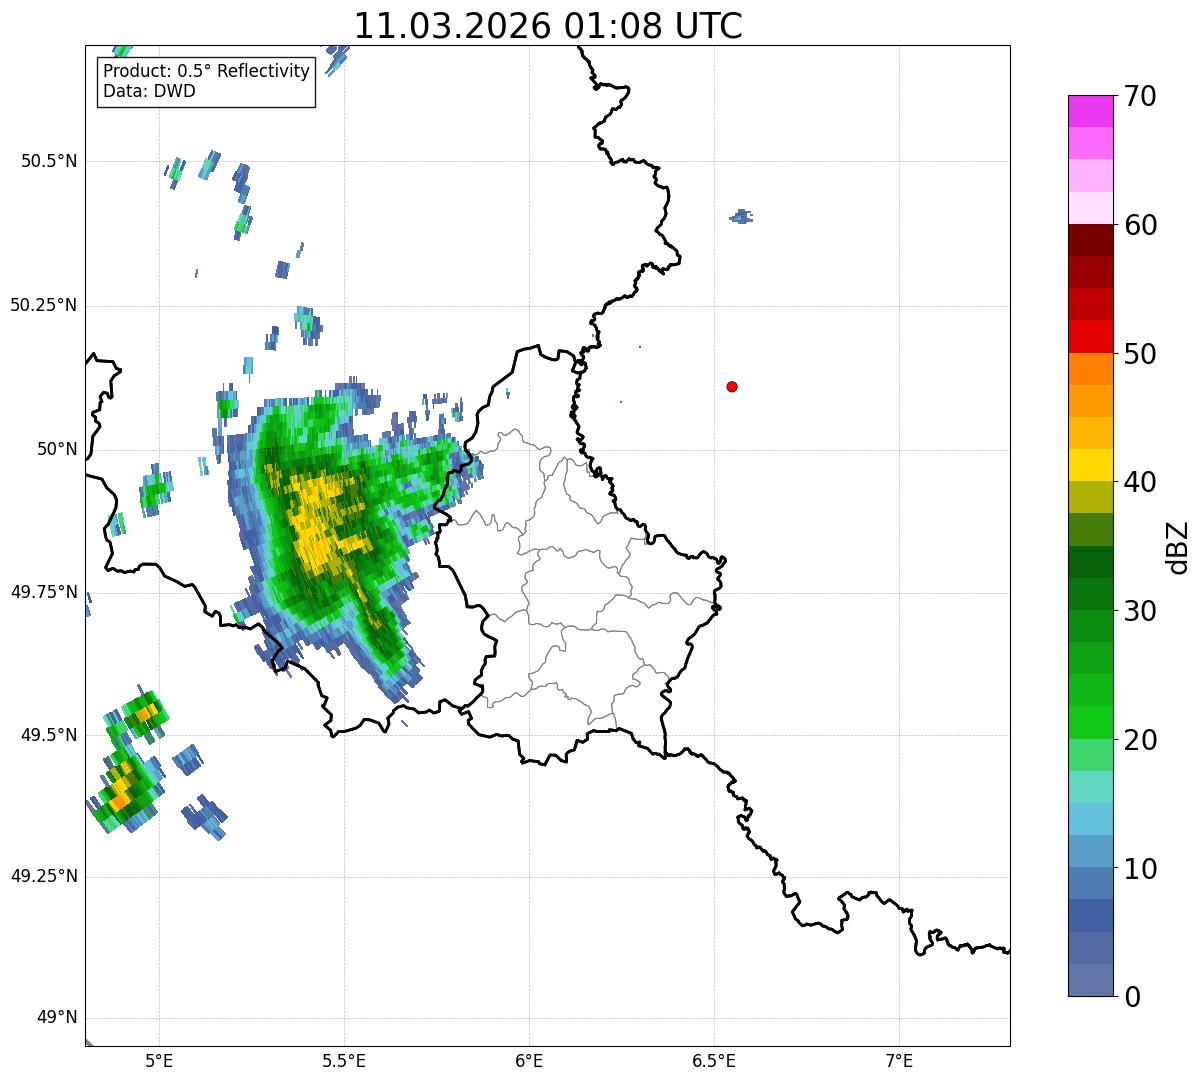The width and height of the screenshot is (1202, 1081).
Task: Click the "49.25°N" latitude label
Action: tap(44, 877)
